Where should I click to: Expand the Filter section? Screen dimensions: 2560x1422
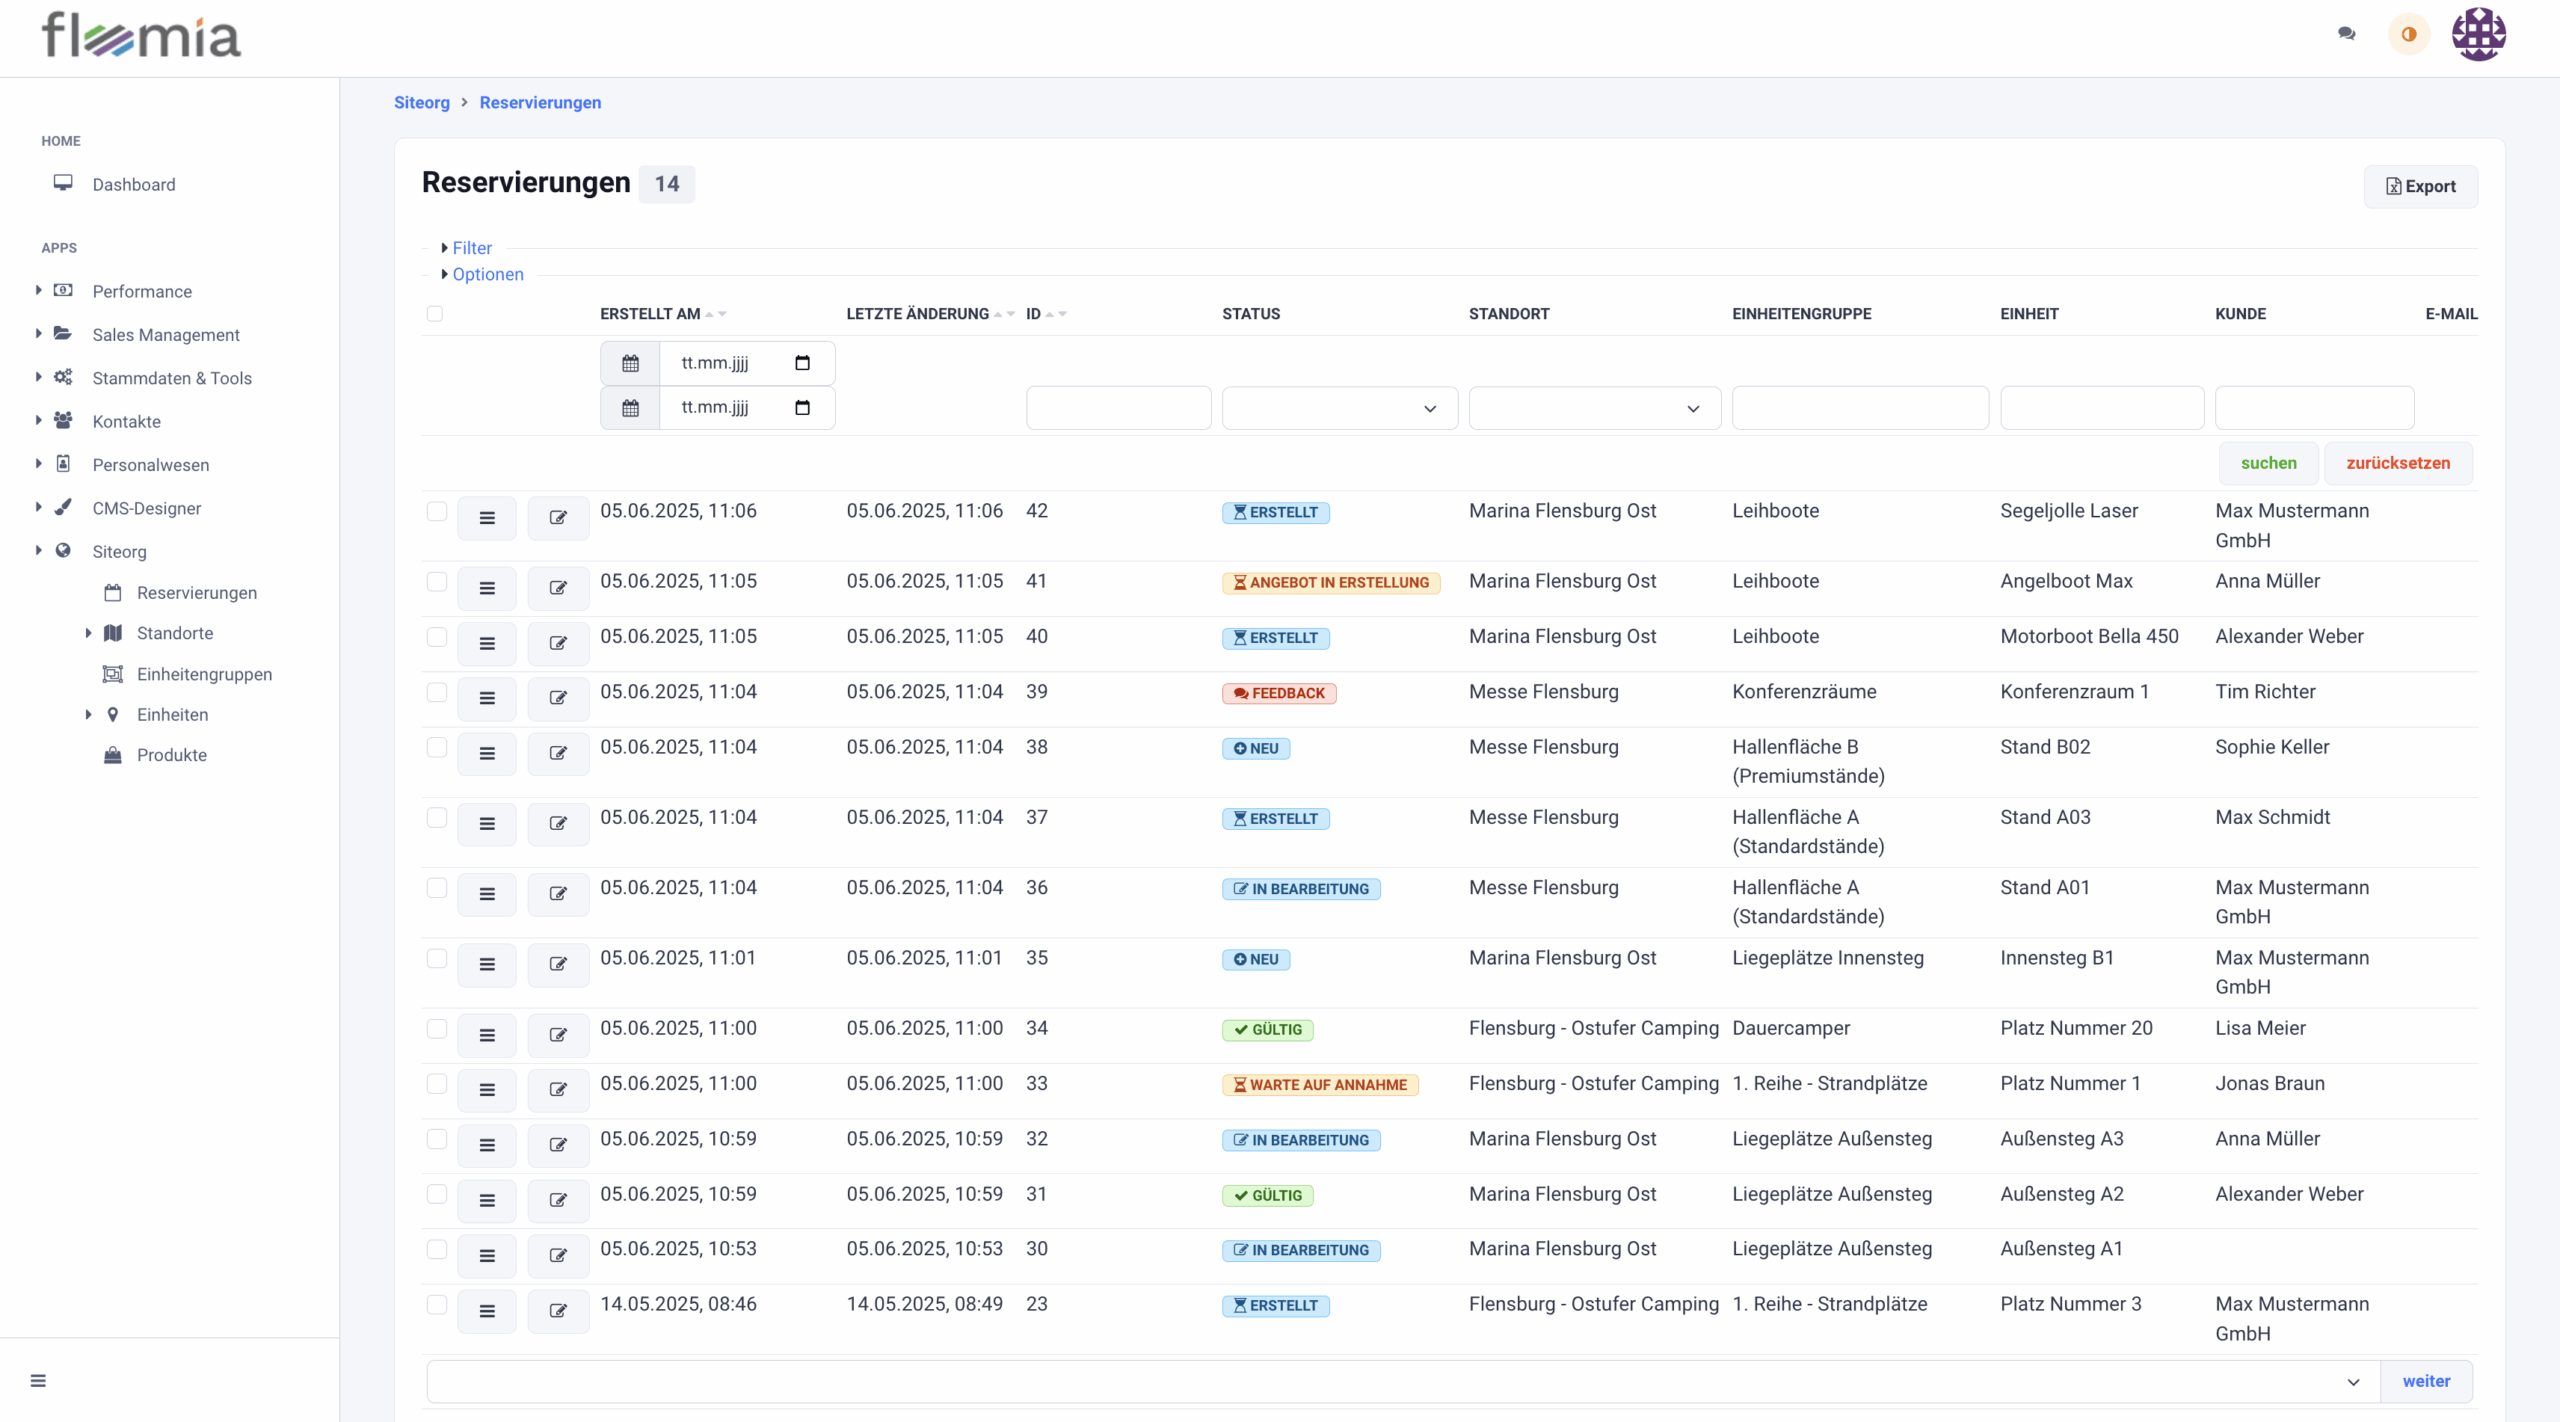pyautogui.click(x=471, y=248)
